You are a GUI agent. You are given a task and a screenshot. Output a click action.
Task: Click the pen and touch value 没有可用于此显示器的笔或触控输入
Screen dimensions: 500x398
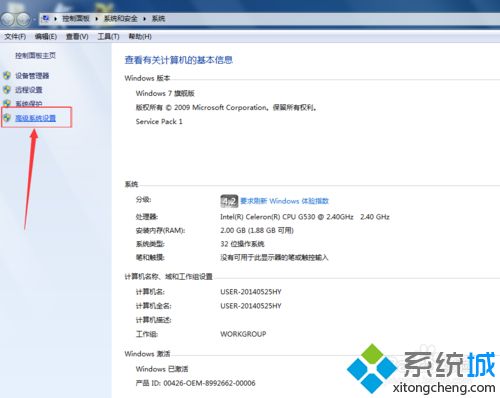[x=274, y=258]
